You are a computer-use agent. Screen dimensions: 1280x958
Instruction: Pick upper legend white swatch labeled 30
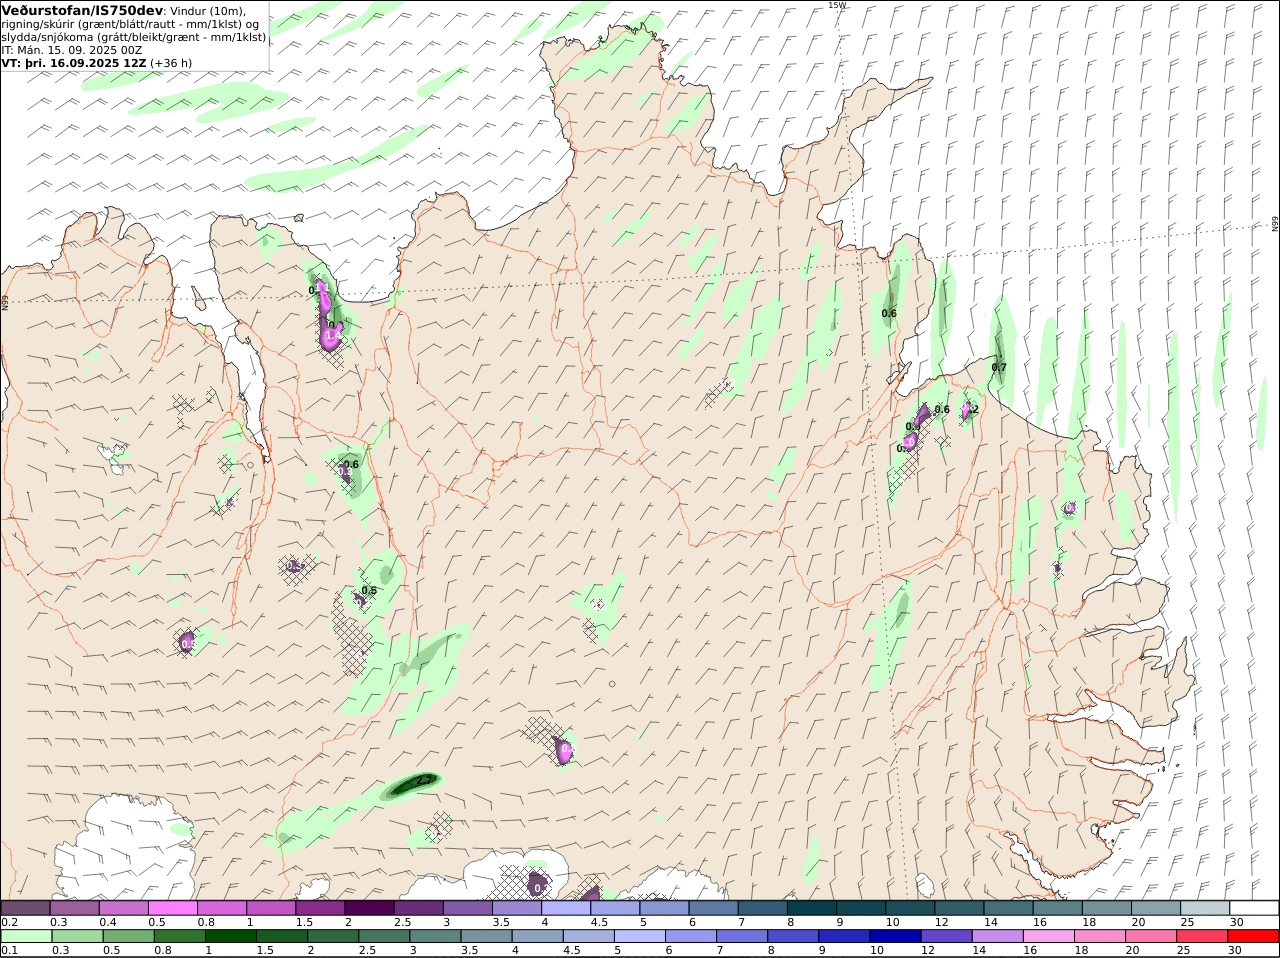(x=1255, y=908)
